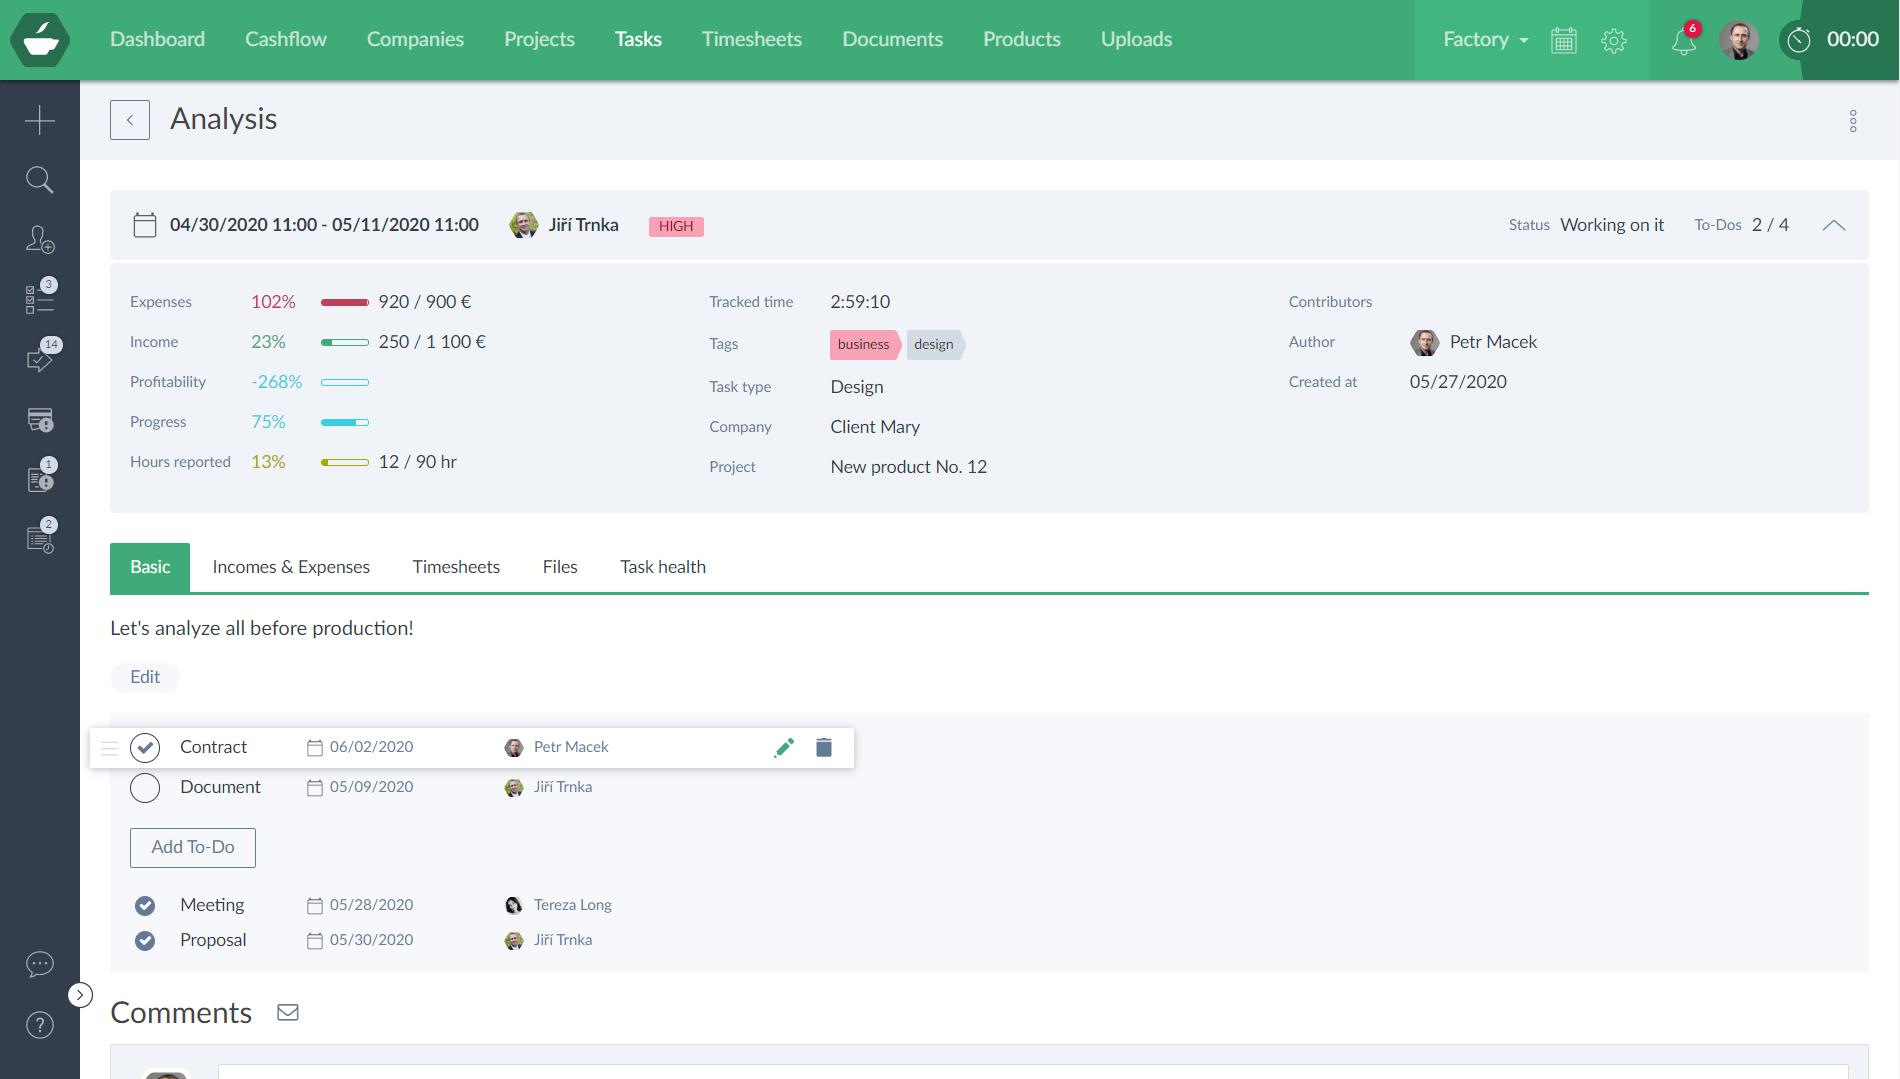Click the Add To-Do button

click(192, 847)
